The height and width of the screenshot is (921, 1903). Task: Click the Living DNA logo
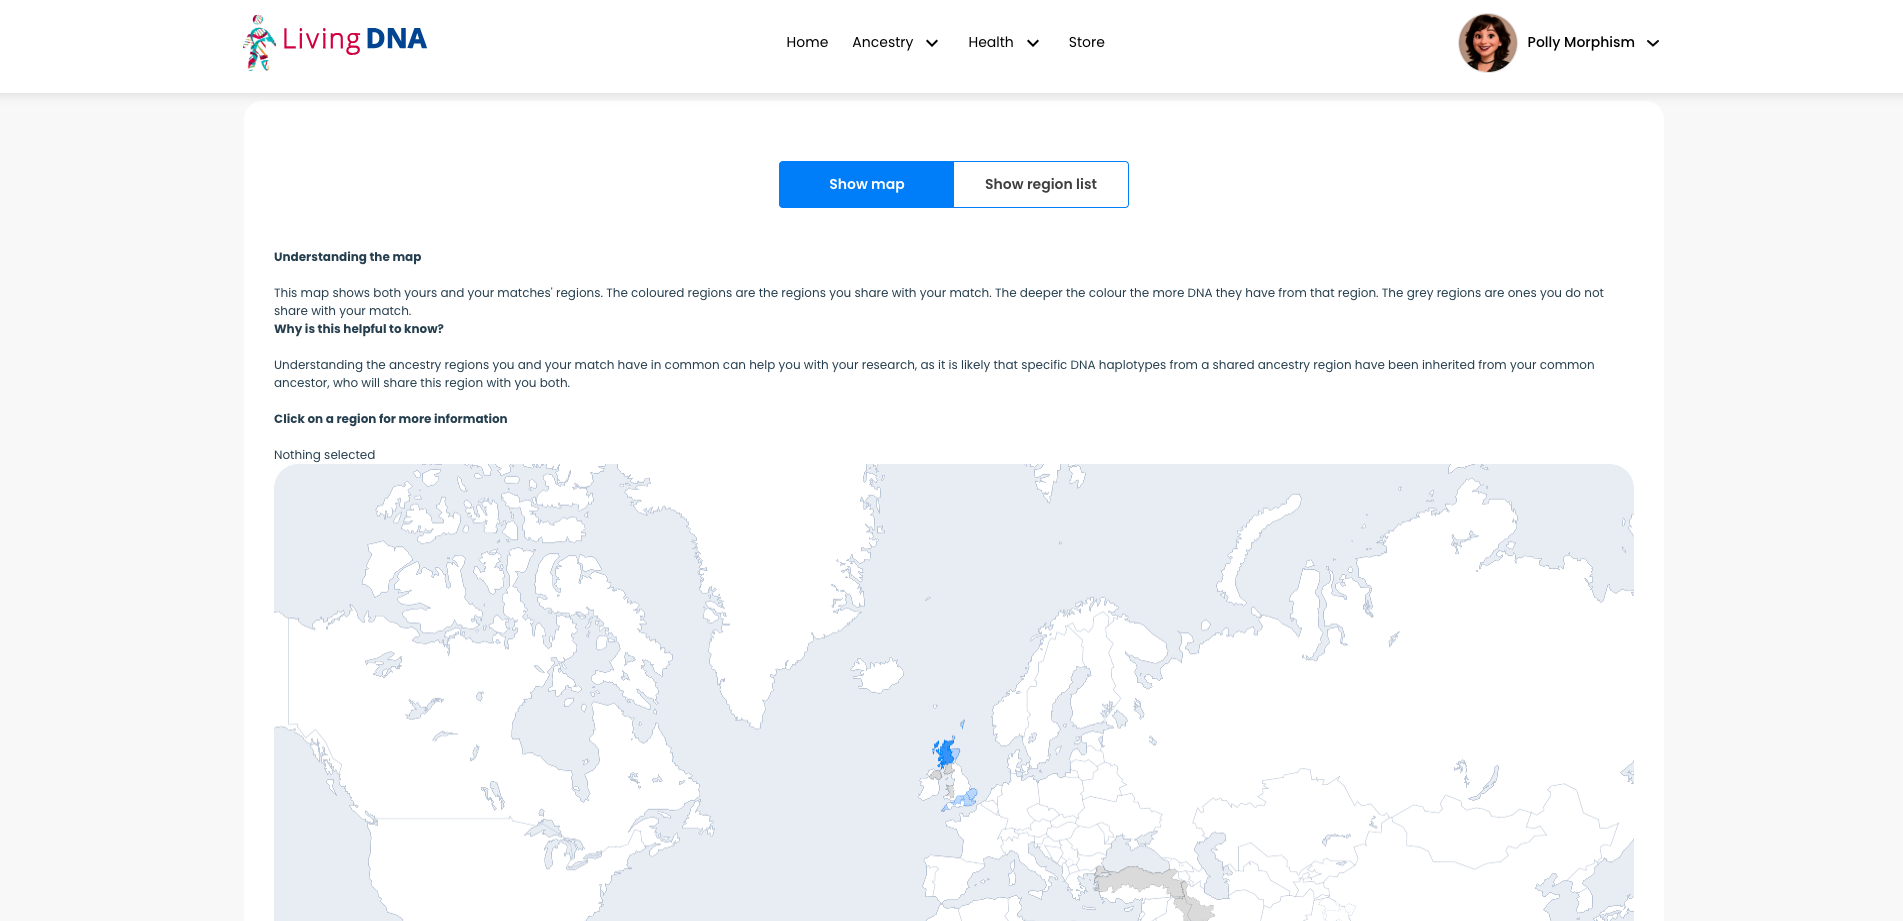coord(333,42)
